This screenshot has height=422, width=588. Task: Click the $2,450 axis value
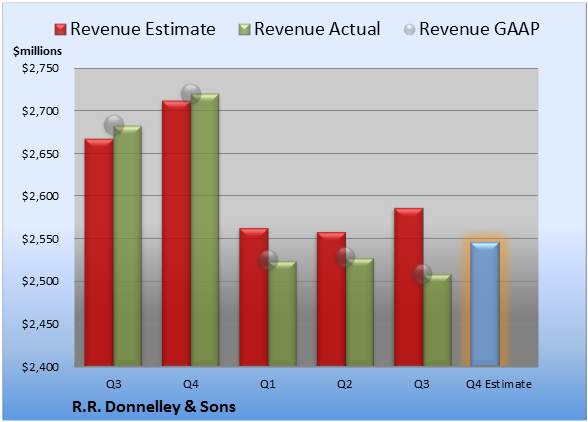[x=40, y=324]
